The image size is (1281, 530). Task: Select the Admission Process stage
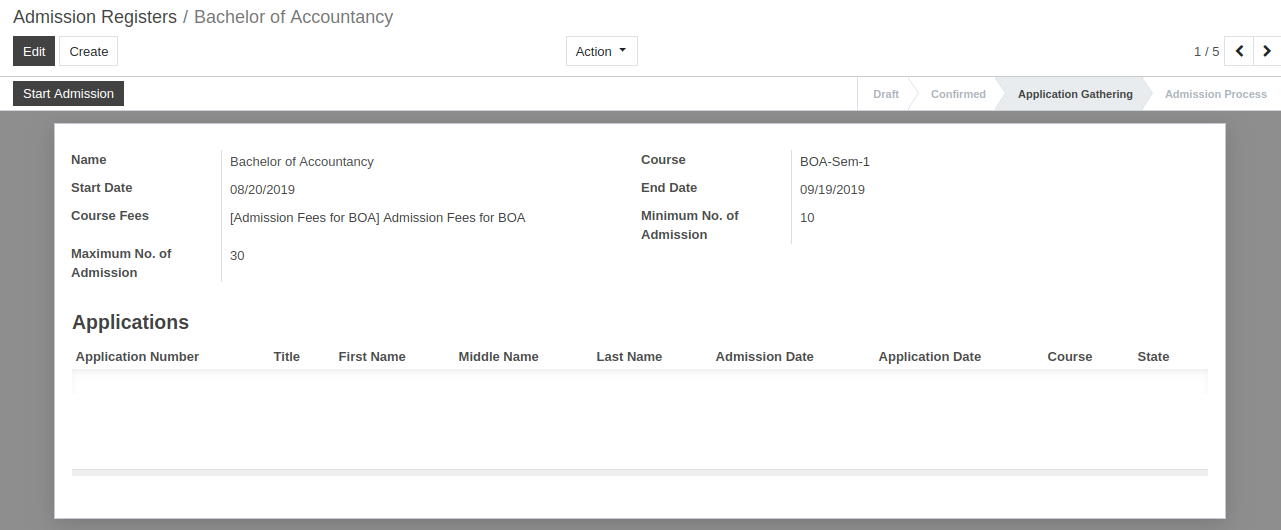pos(1216,94)
